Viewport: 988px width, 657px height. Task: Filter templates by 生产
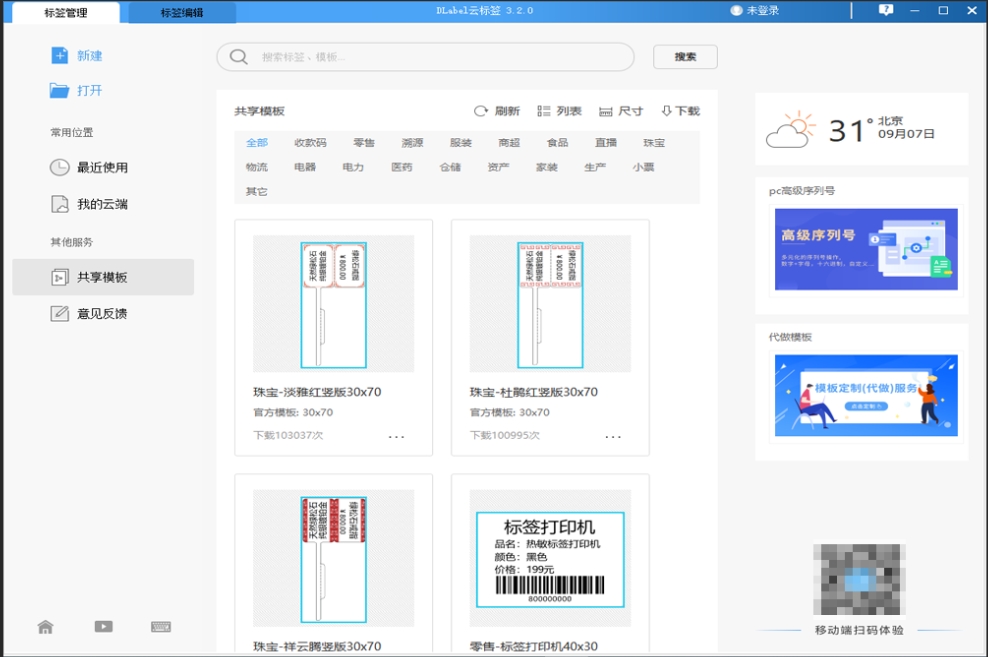[595, 167]
